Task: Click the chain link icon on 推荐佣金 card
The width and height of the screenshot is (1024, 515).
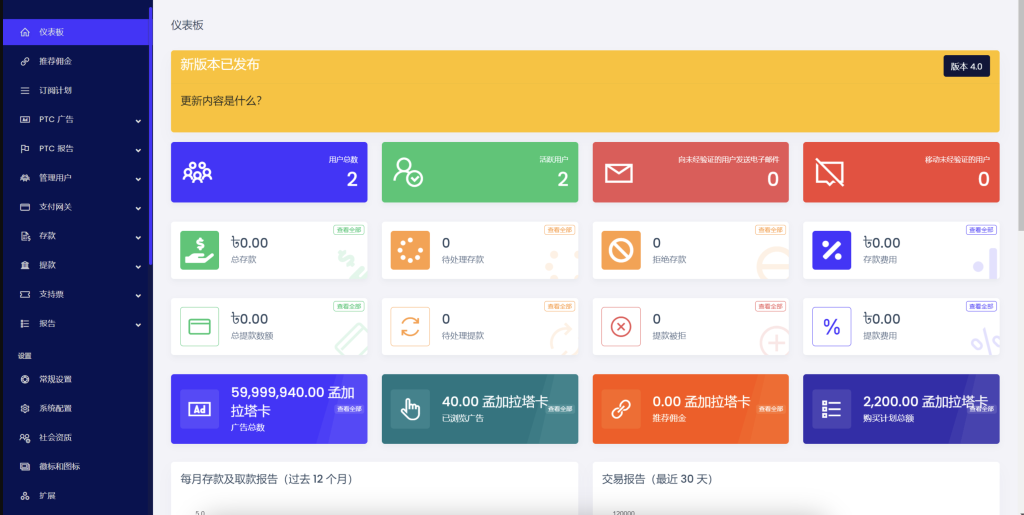Action: click(621, 409)
